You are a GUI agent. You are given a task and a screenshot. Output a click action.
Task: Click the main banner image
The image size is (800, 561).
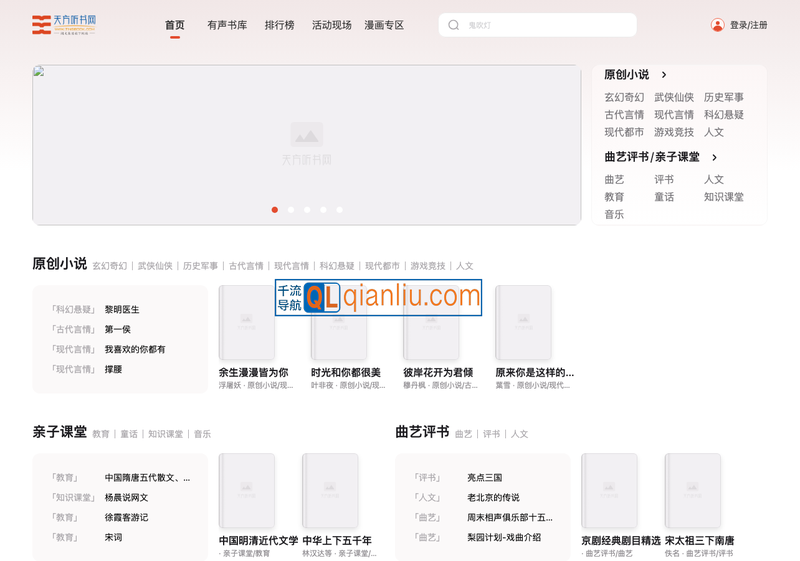pos(307,144)
